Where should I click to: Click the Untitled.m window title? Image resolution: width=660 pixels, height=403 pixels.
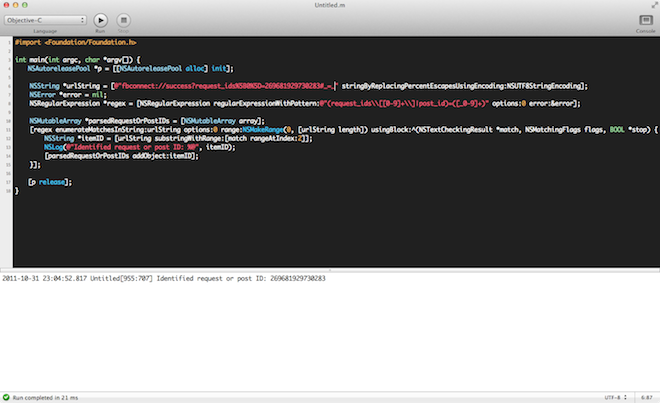(x=330, y=5)
